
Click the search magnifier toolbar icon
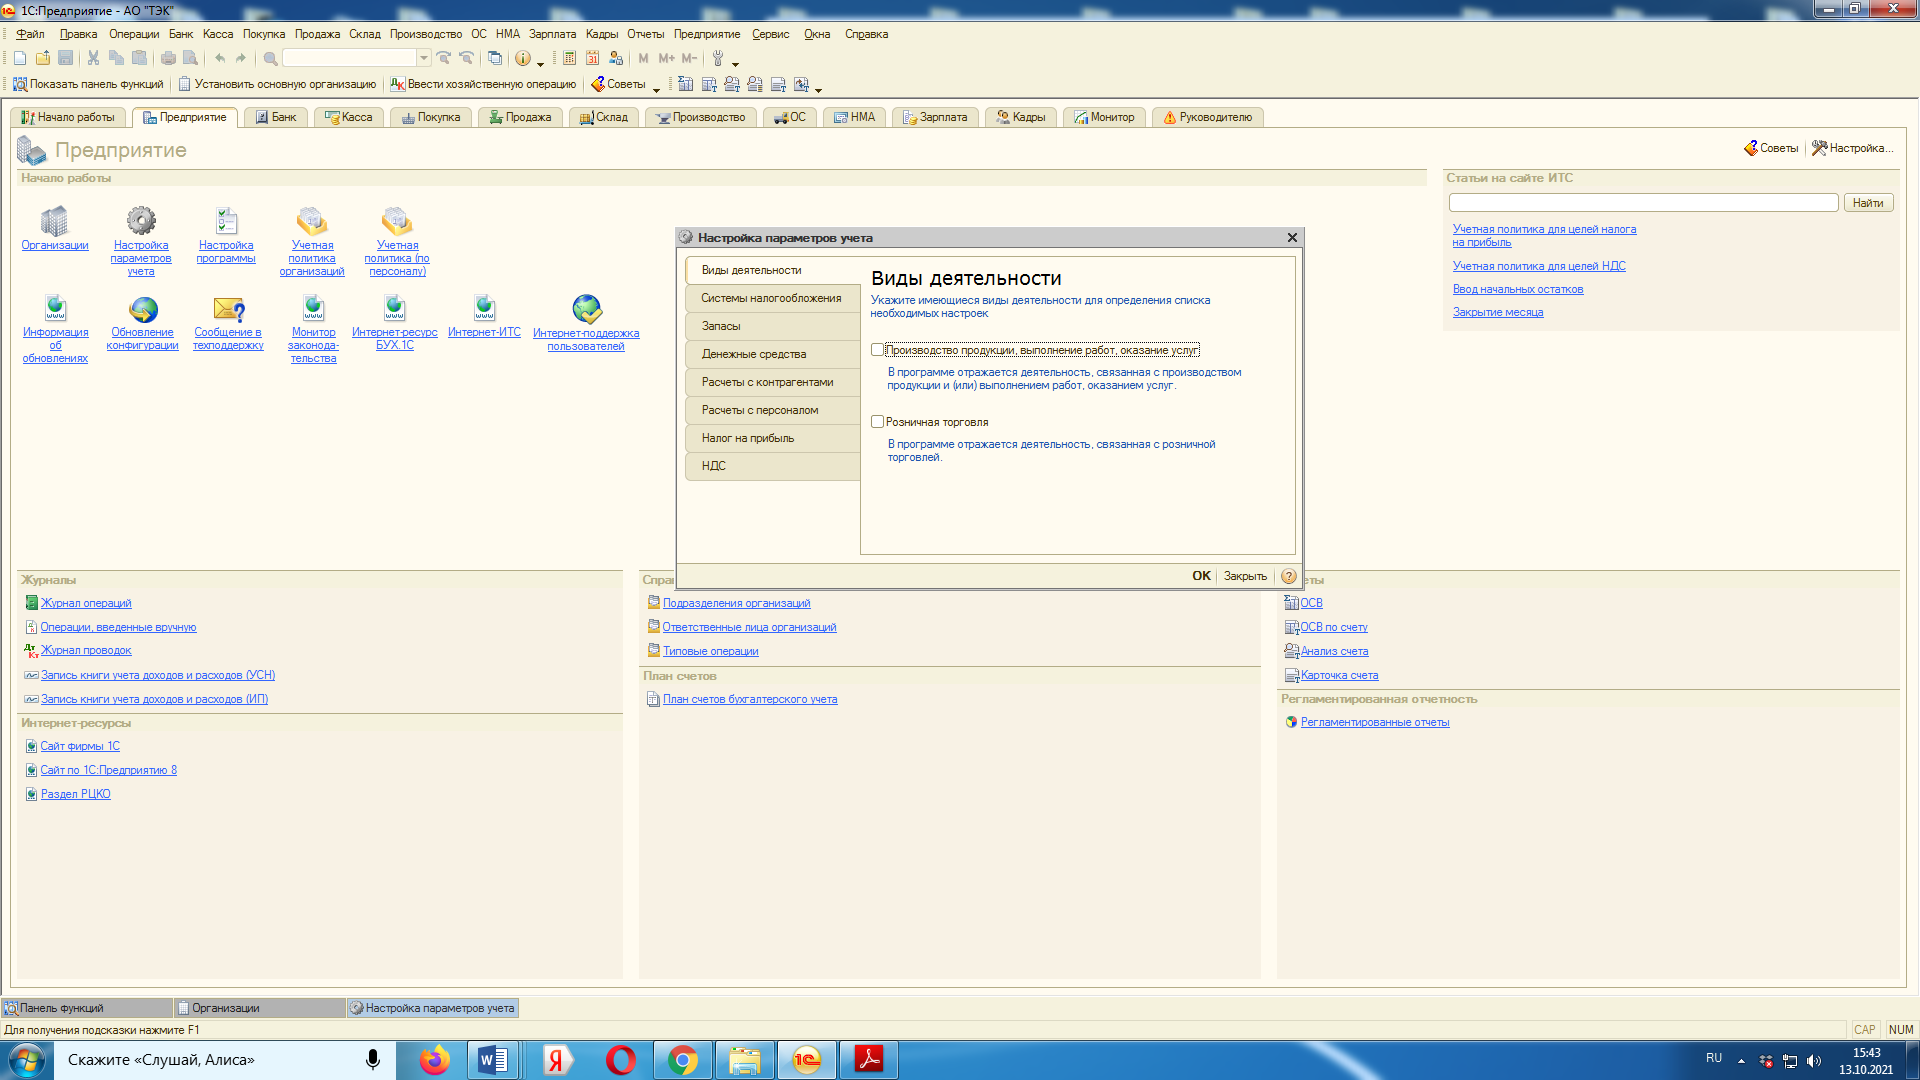pos(270,58)
